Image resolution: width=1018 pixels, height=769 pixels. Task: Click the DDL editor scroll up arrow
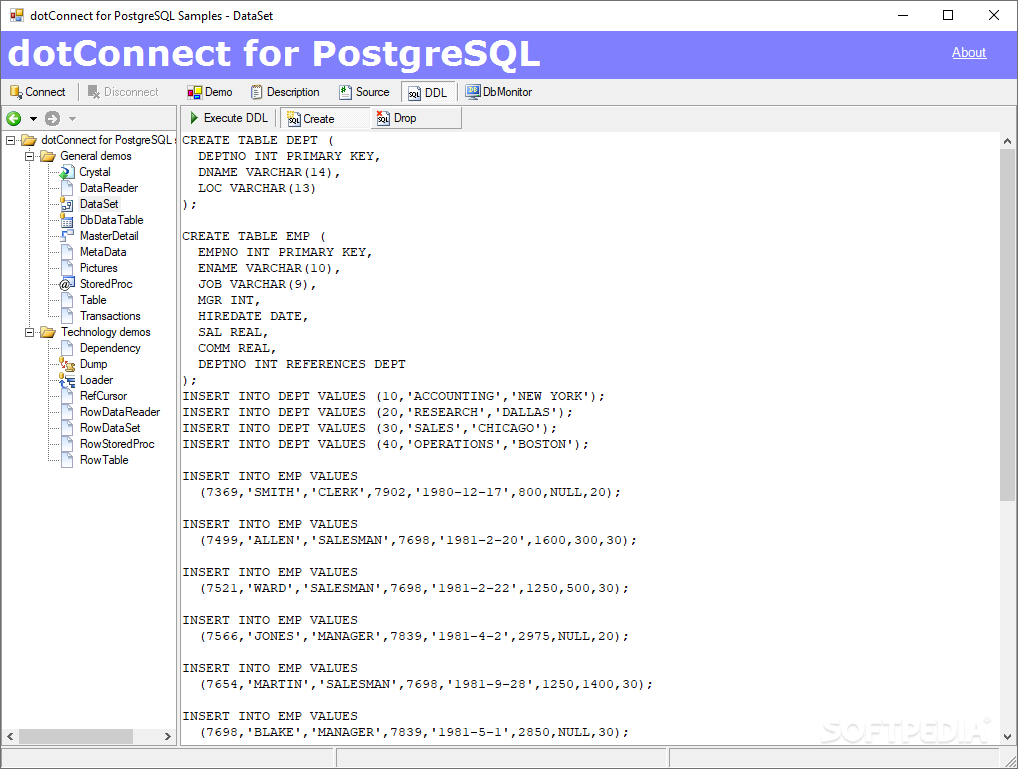point(1007,140)
